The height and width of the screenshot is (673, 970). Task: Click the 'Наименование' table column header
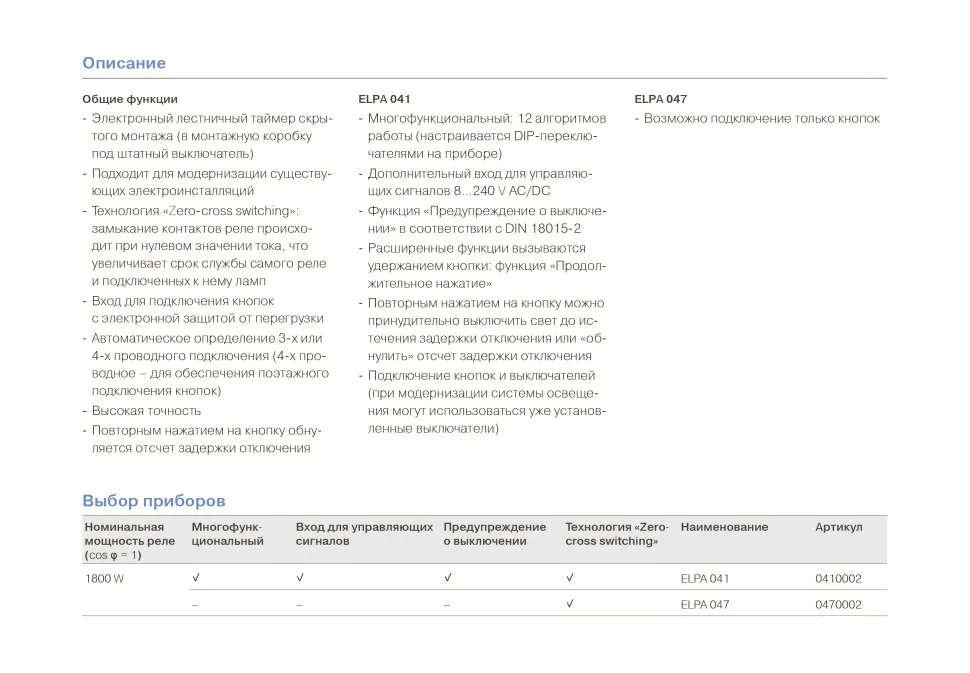[724, 527]
